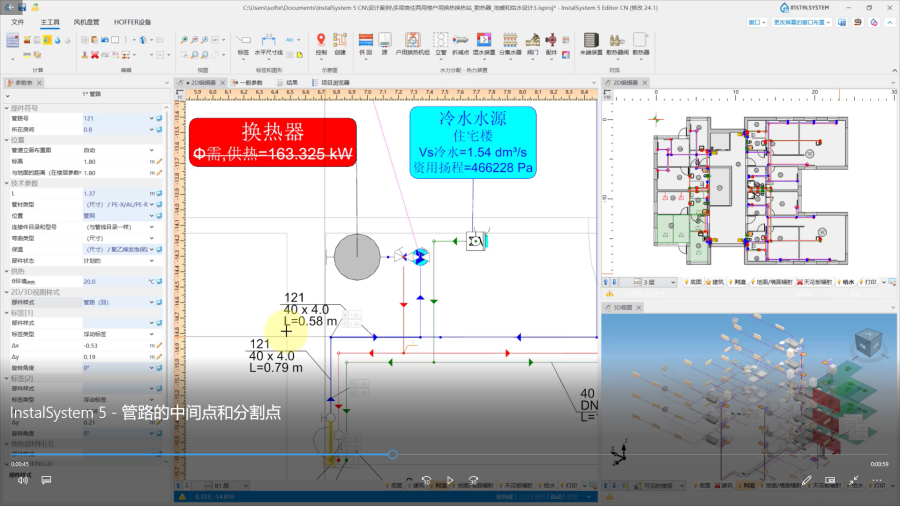900x506 pixels.
Task: Click the cyan 冷水水源 label box
Action: [x=473, y=142]
